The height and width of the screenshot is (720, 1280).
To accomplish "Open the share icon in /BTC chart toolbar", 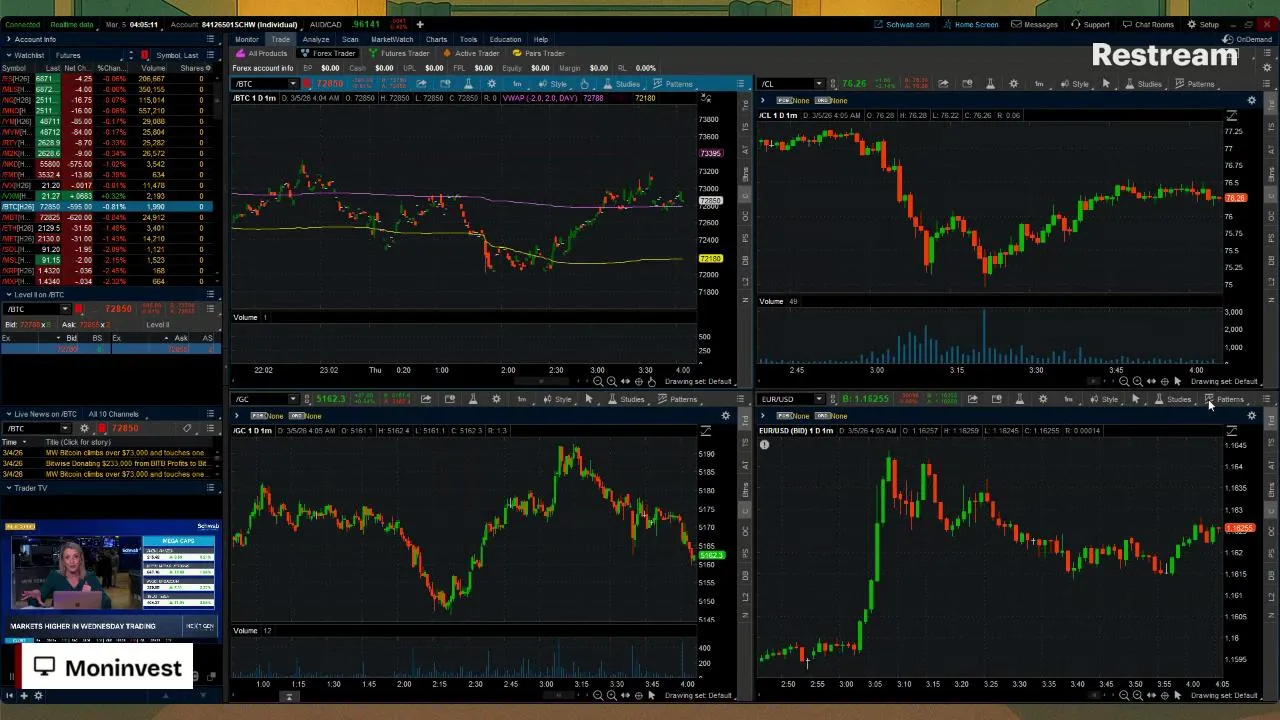I will pyautogui.click(x=421, y=84).
